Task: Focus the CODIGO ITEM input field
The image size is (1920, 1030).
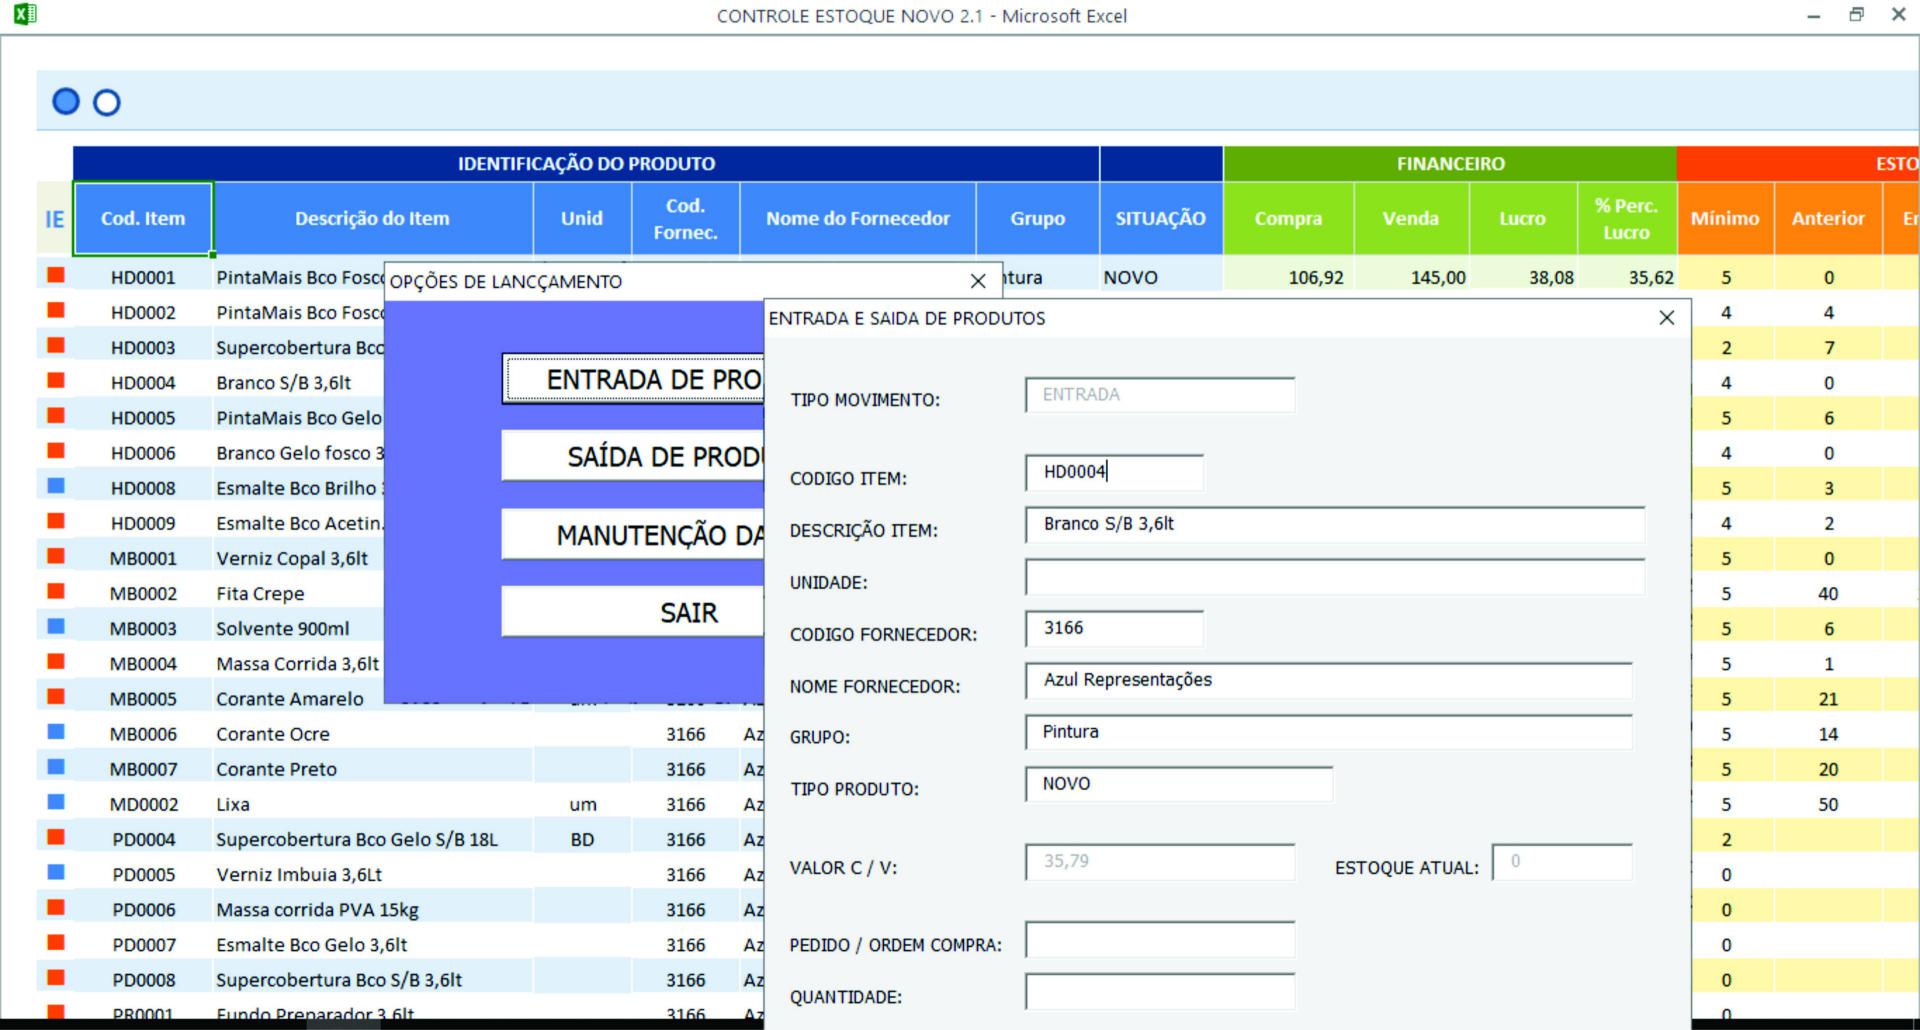Action: [1114, 473]
